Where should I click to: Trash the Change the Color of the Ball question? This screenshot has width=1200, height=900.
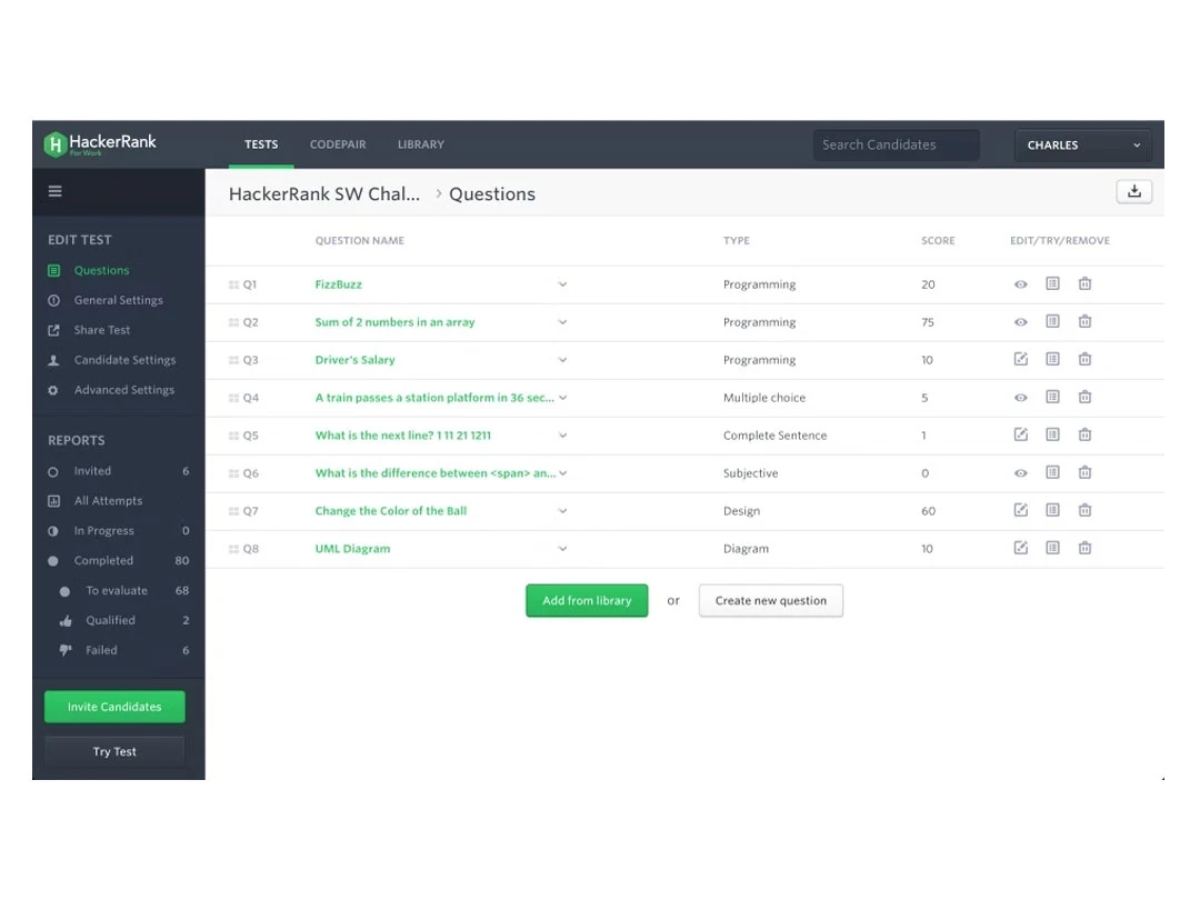(x=1084, y=510)
